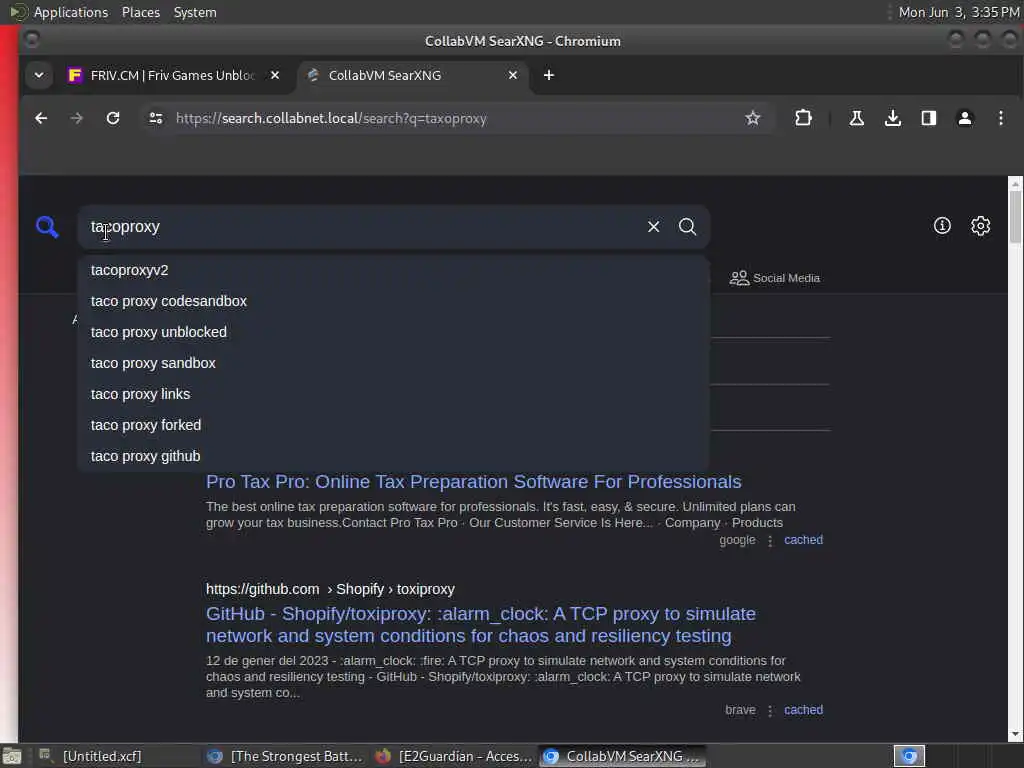Close the CollabVM SearXNG tab

coord(513,75)
